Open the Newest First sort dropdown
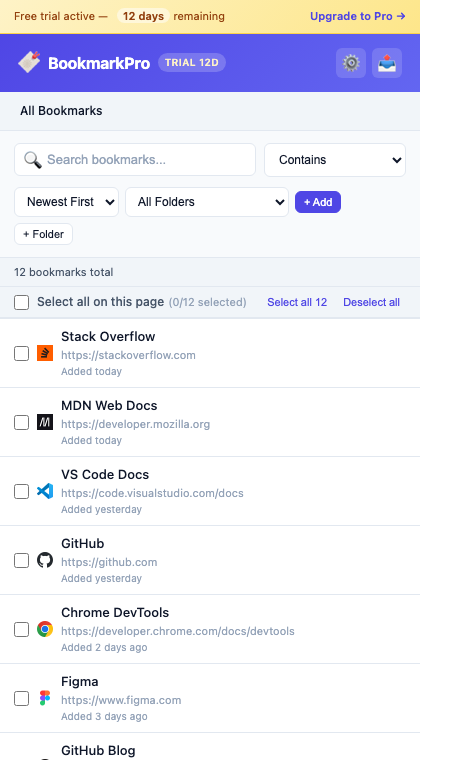The height and width of the screenshot is (760, 460). pos(66,202)
